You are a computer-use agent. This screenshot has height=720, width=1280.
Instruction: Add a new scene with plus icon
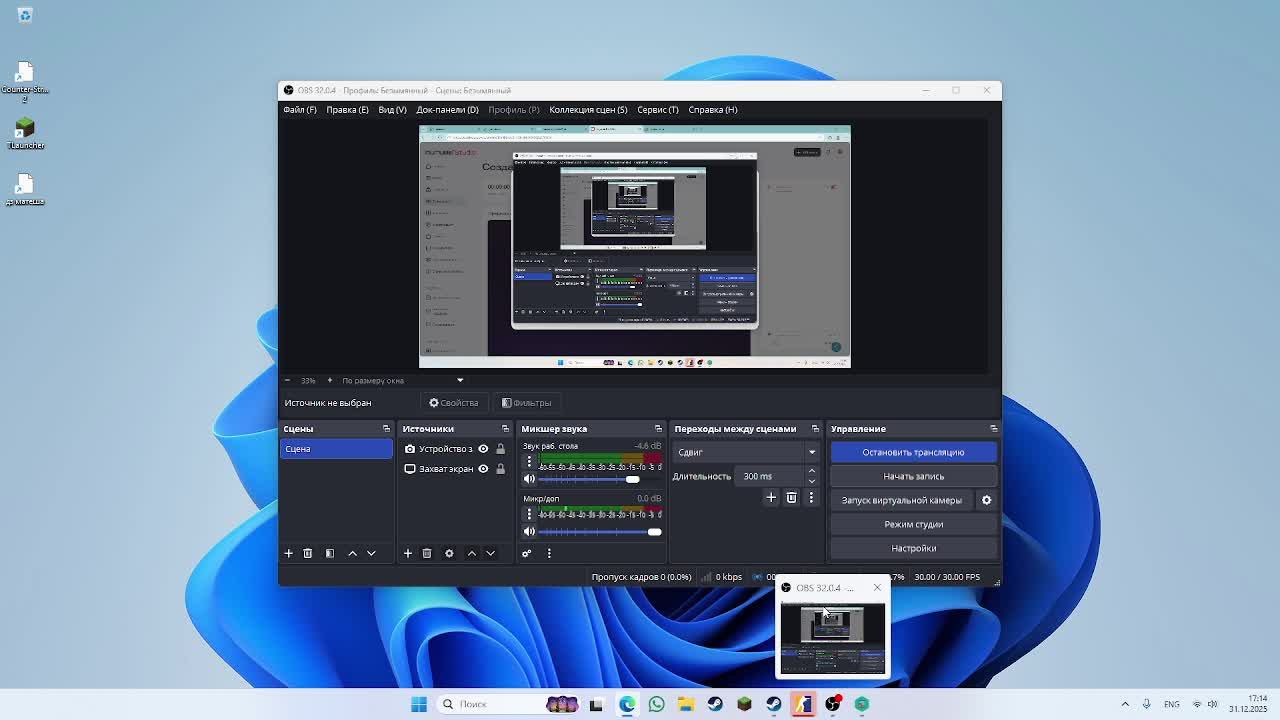tap(288, 553)
